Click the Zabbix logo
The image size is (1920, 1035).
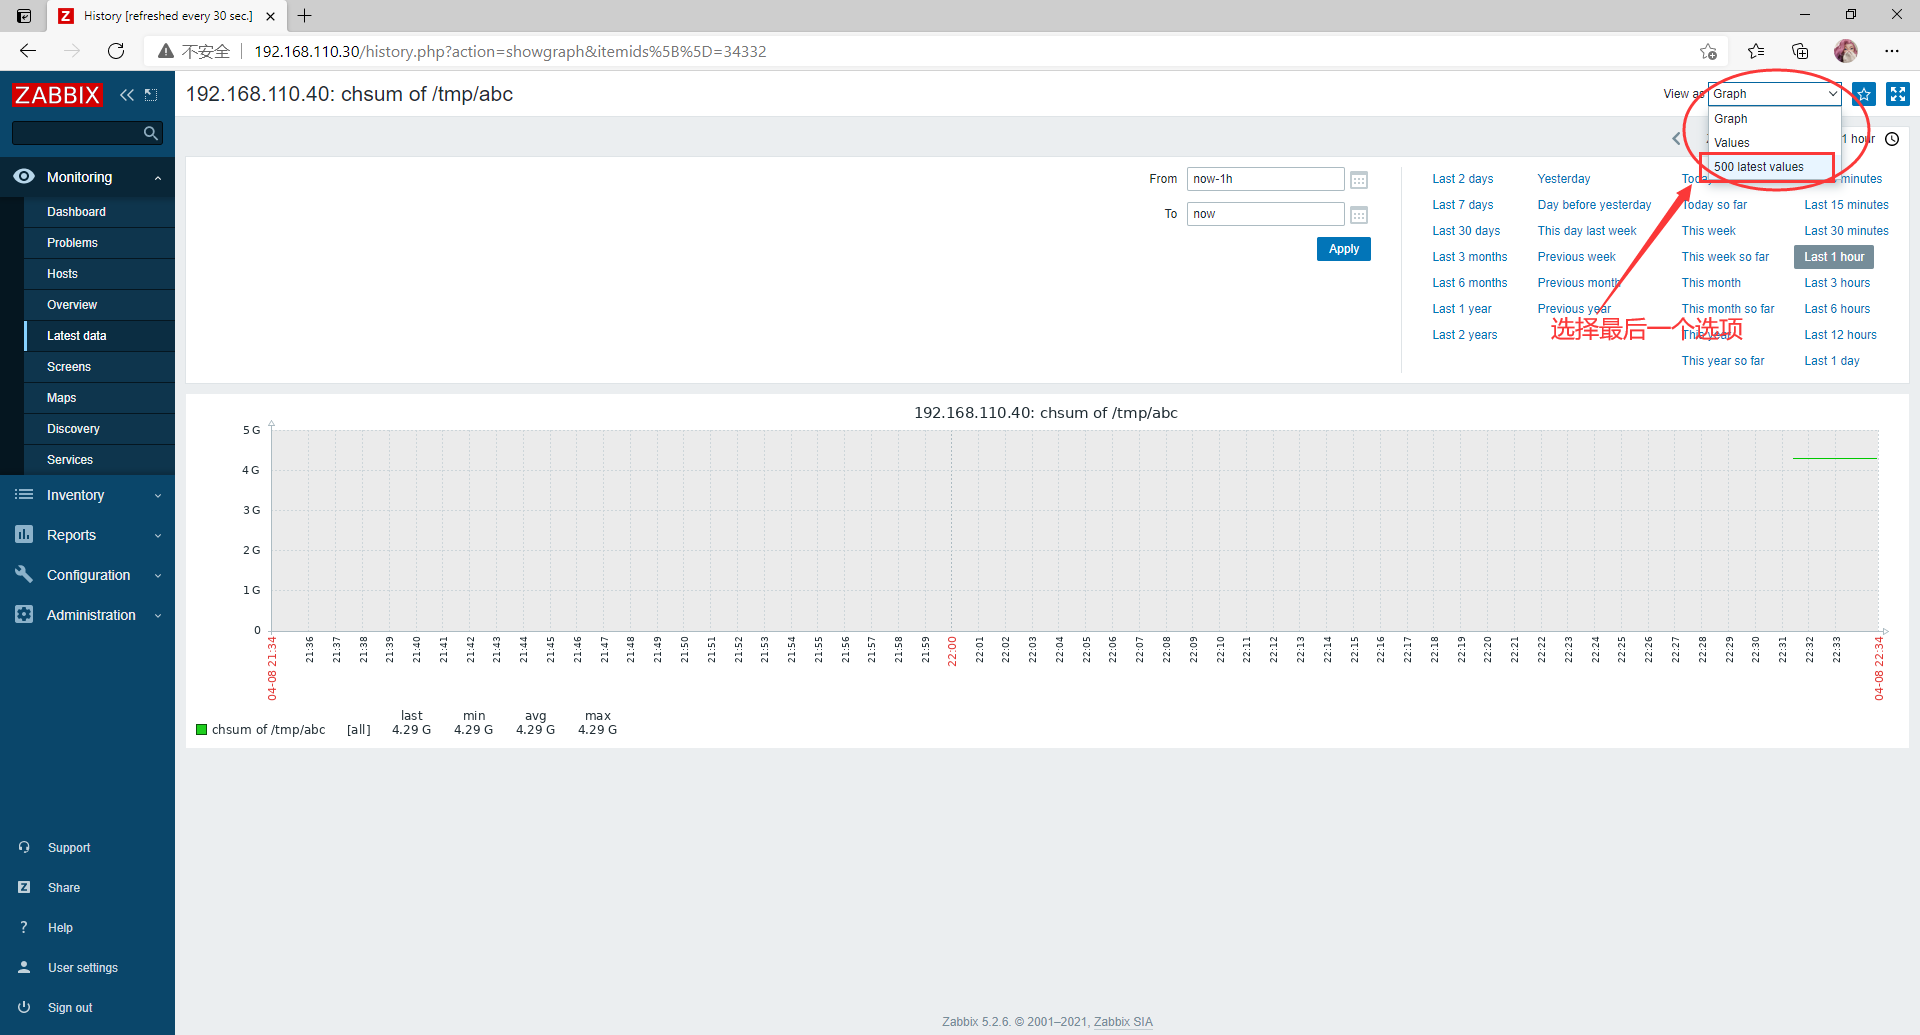pyautogui.click(x=57, y=95)
